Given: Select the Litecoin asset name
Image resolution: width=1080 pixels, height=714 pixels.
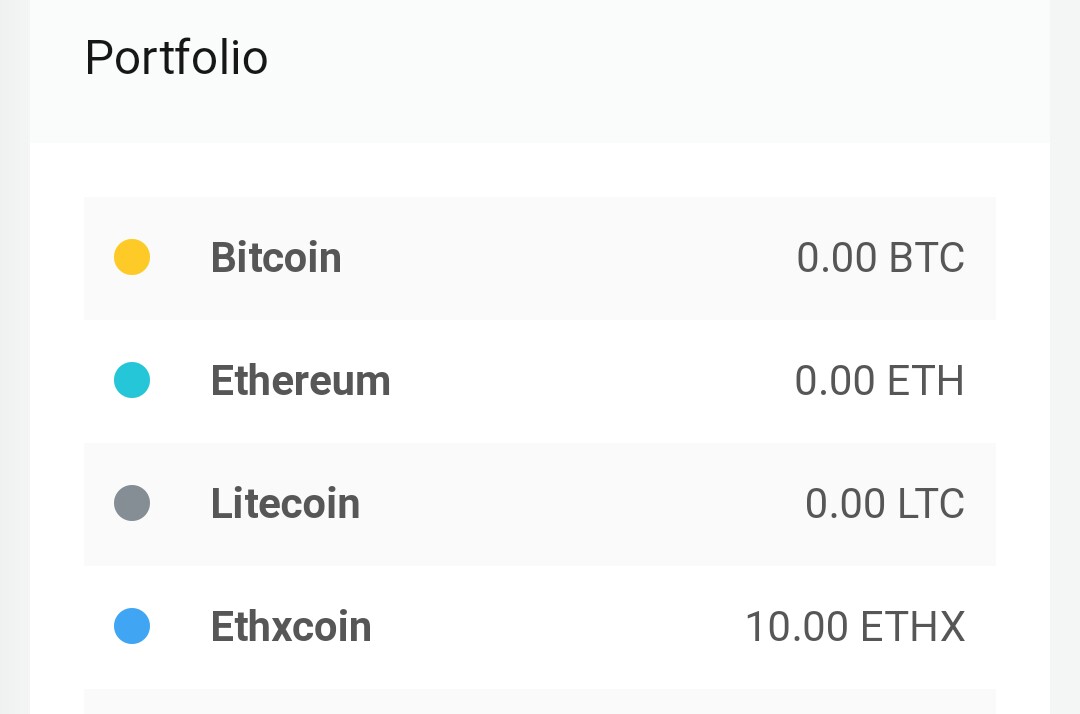Looking at the screenshot, I should [285, 503].
